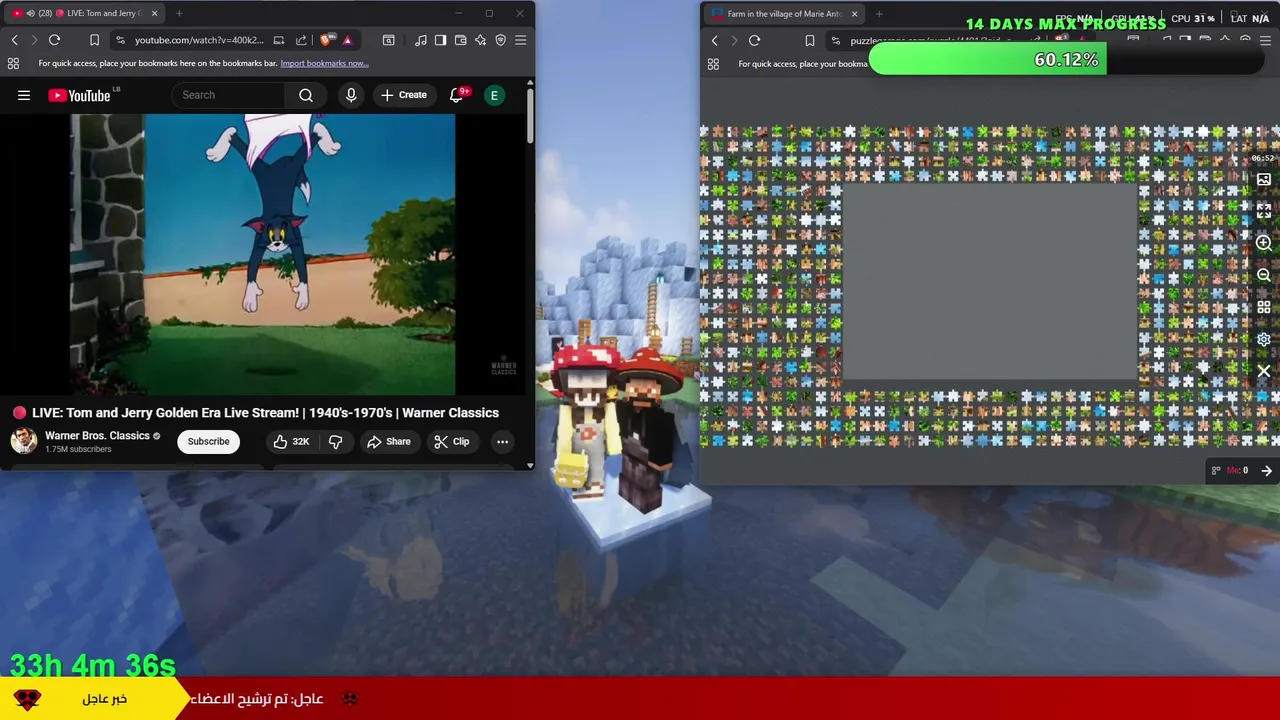Image resolution: width=1280 pixels, height=720 pixels.
Task: Switch to the LIVE: Tom and Jerry tab
Action: tap(84, 13)
